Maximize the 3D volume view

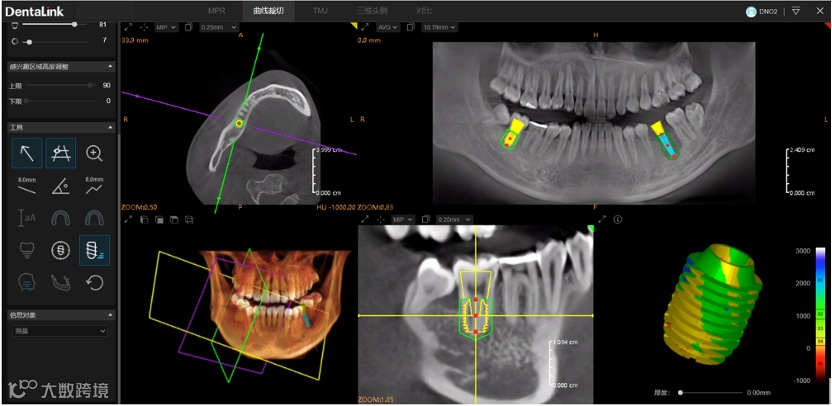pos(128,219)
